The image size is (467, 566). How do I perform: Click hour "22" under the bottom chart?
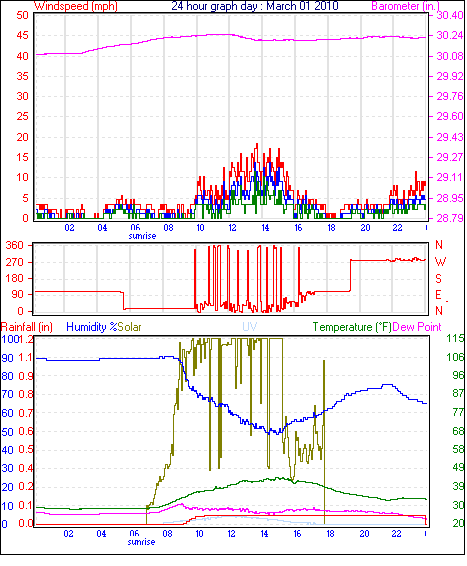point(396,534)
